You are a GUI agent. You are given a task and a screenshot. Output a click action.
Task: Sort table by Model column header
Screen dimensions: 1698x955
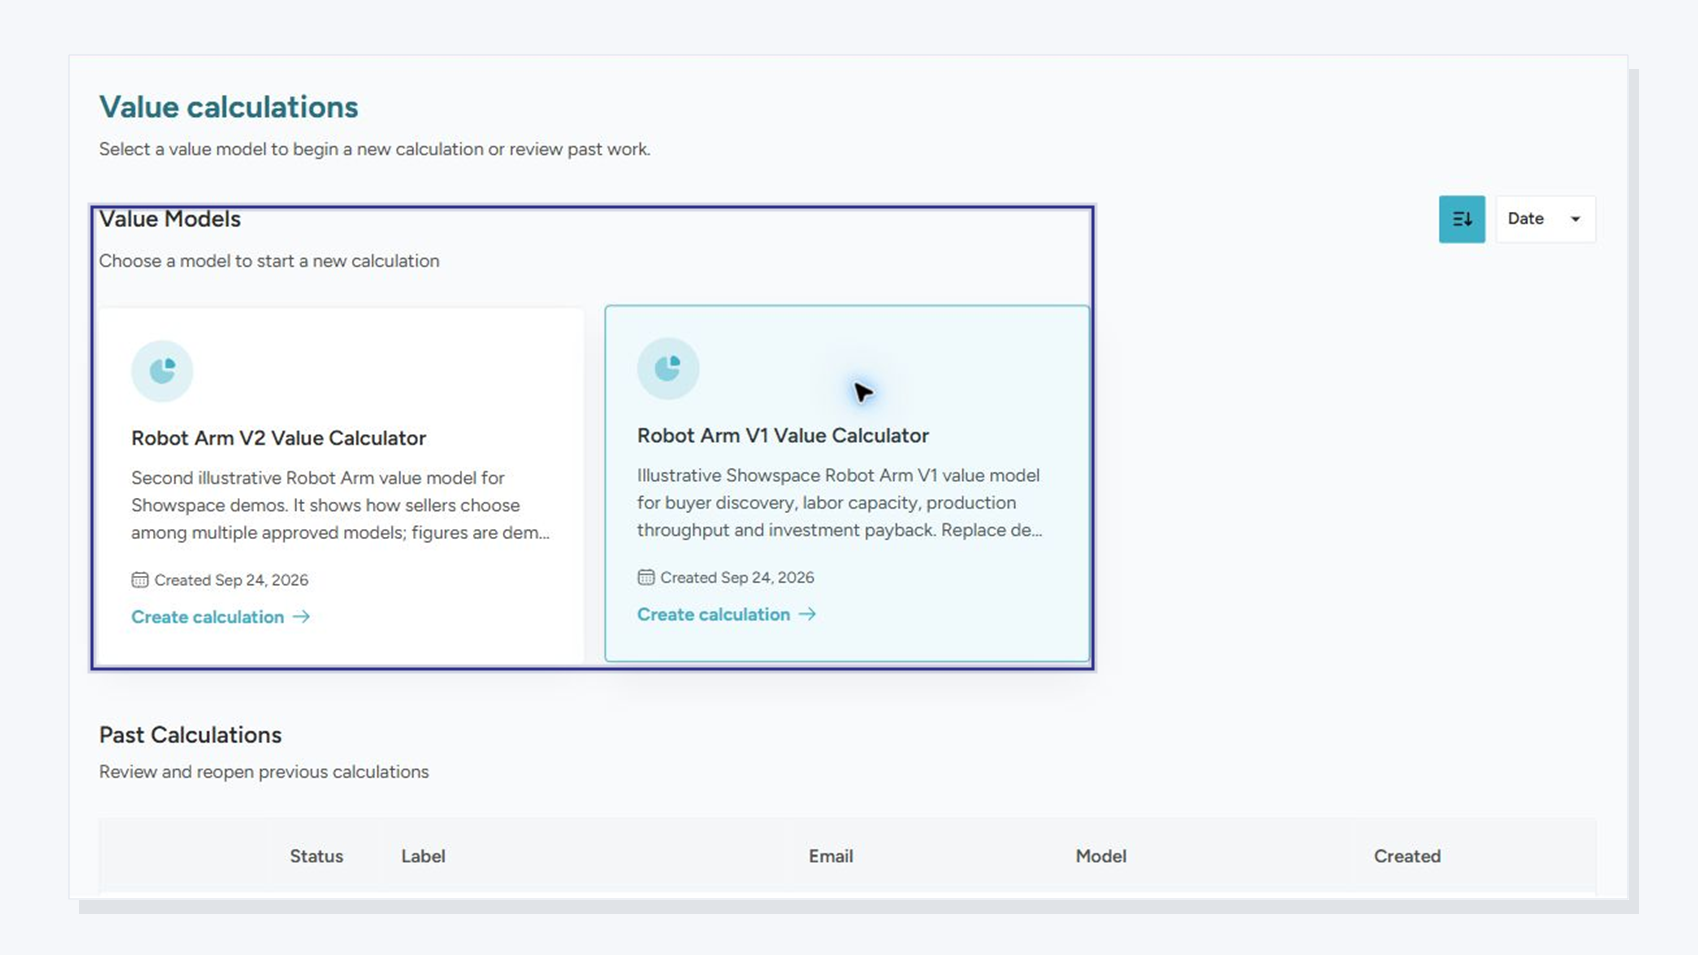1101,856
